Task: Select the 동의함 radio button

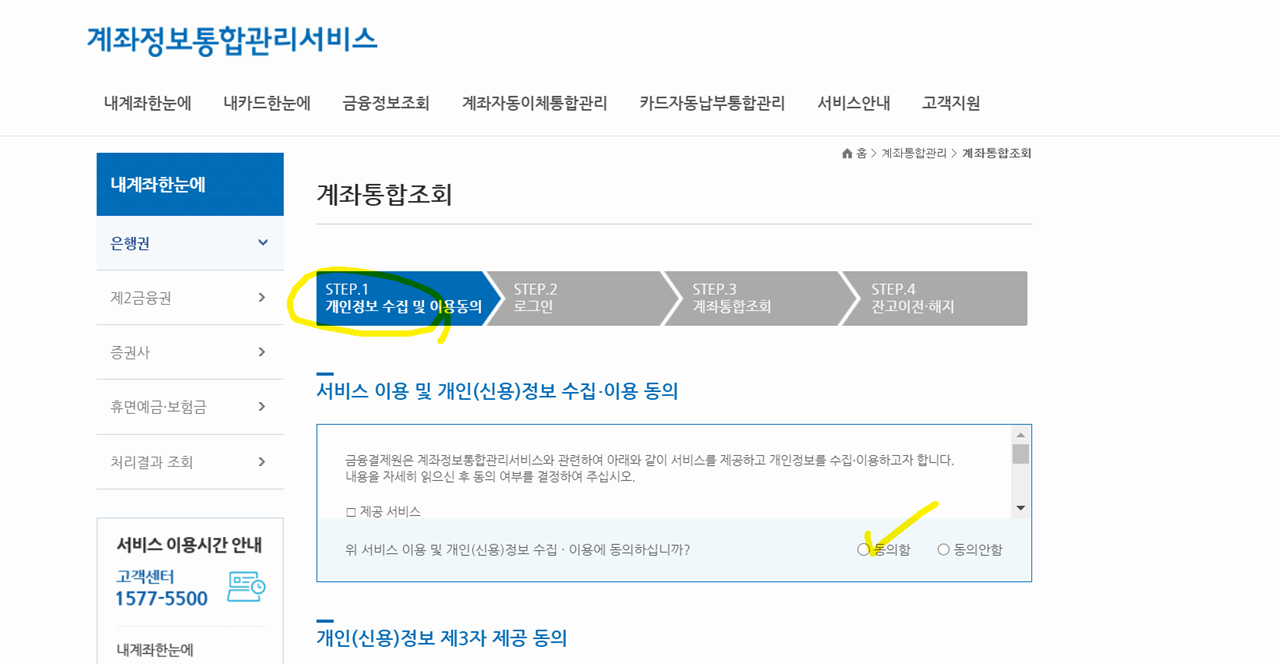Action: coord(863,549)
